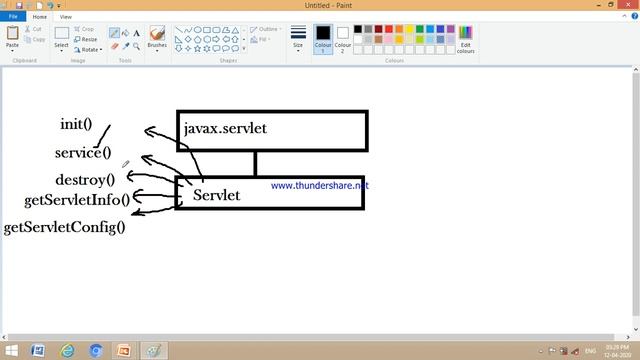Pick the purple colour swatch
The height and width of the screenshot is (360, 640).
click(451, 29)
